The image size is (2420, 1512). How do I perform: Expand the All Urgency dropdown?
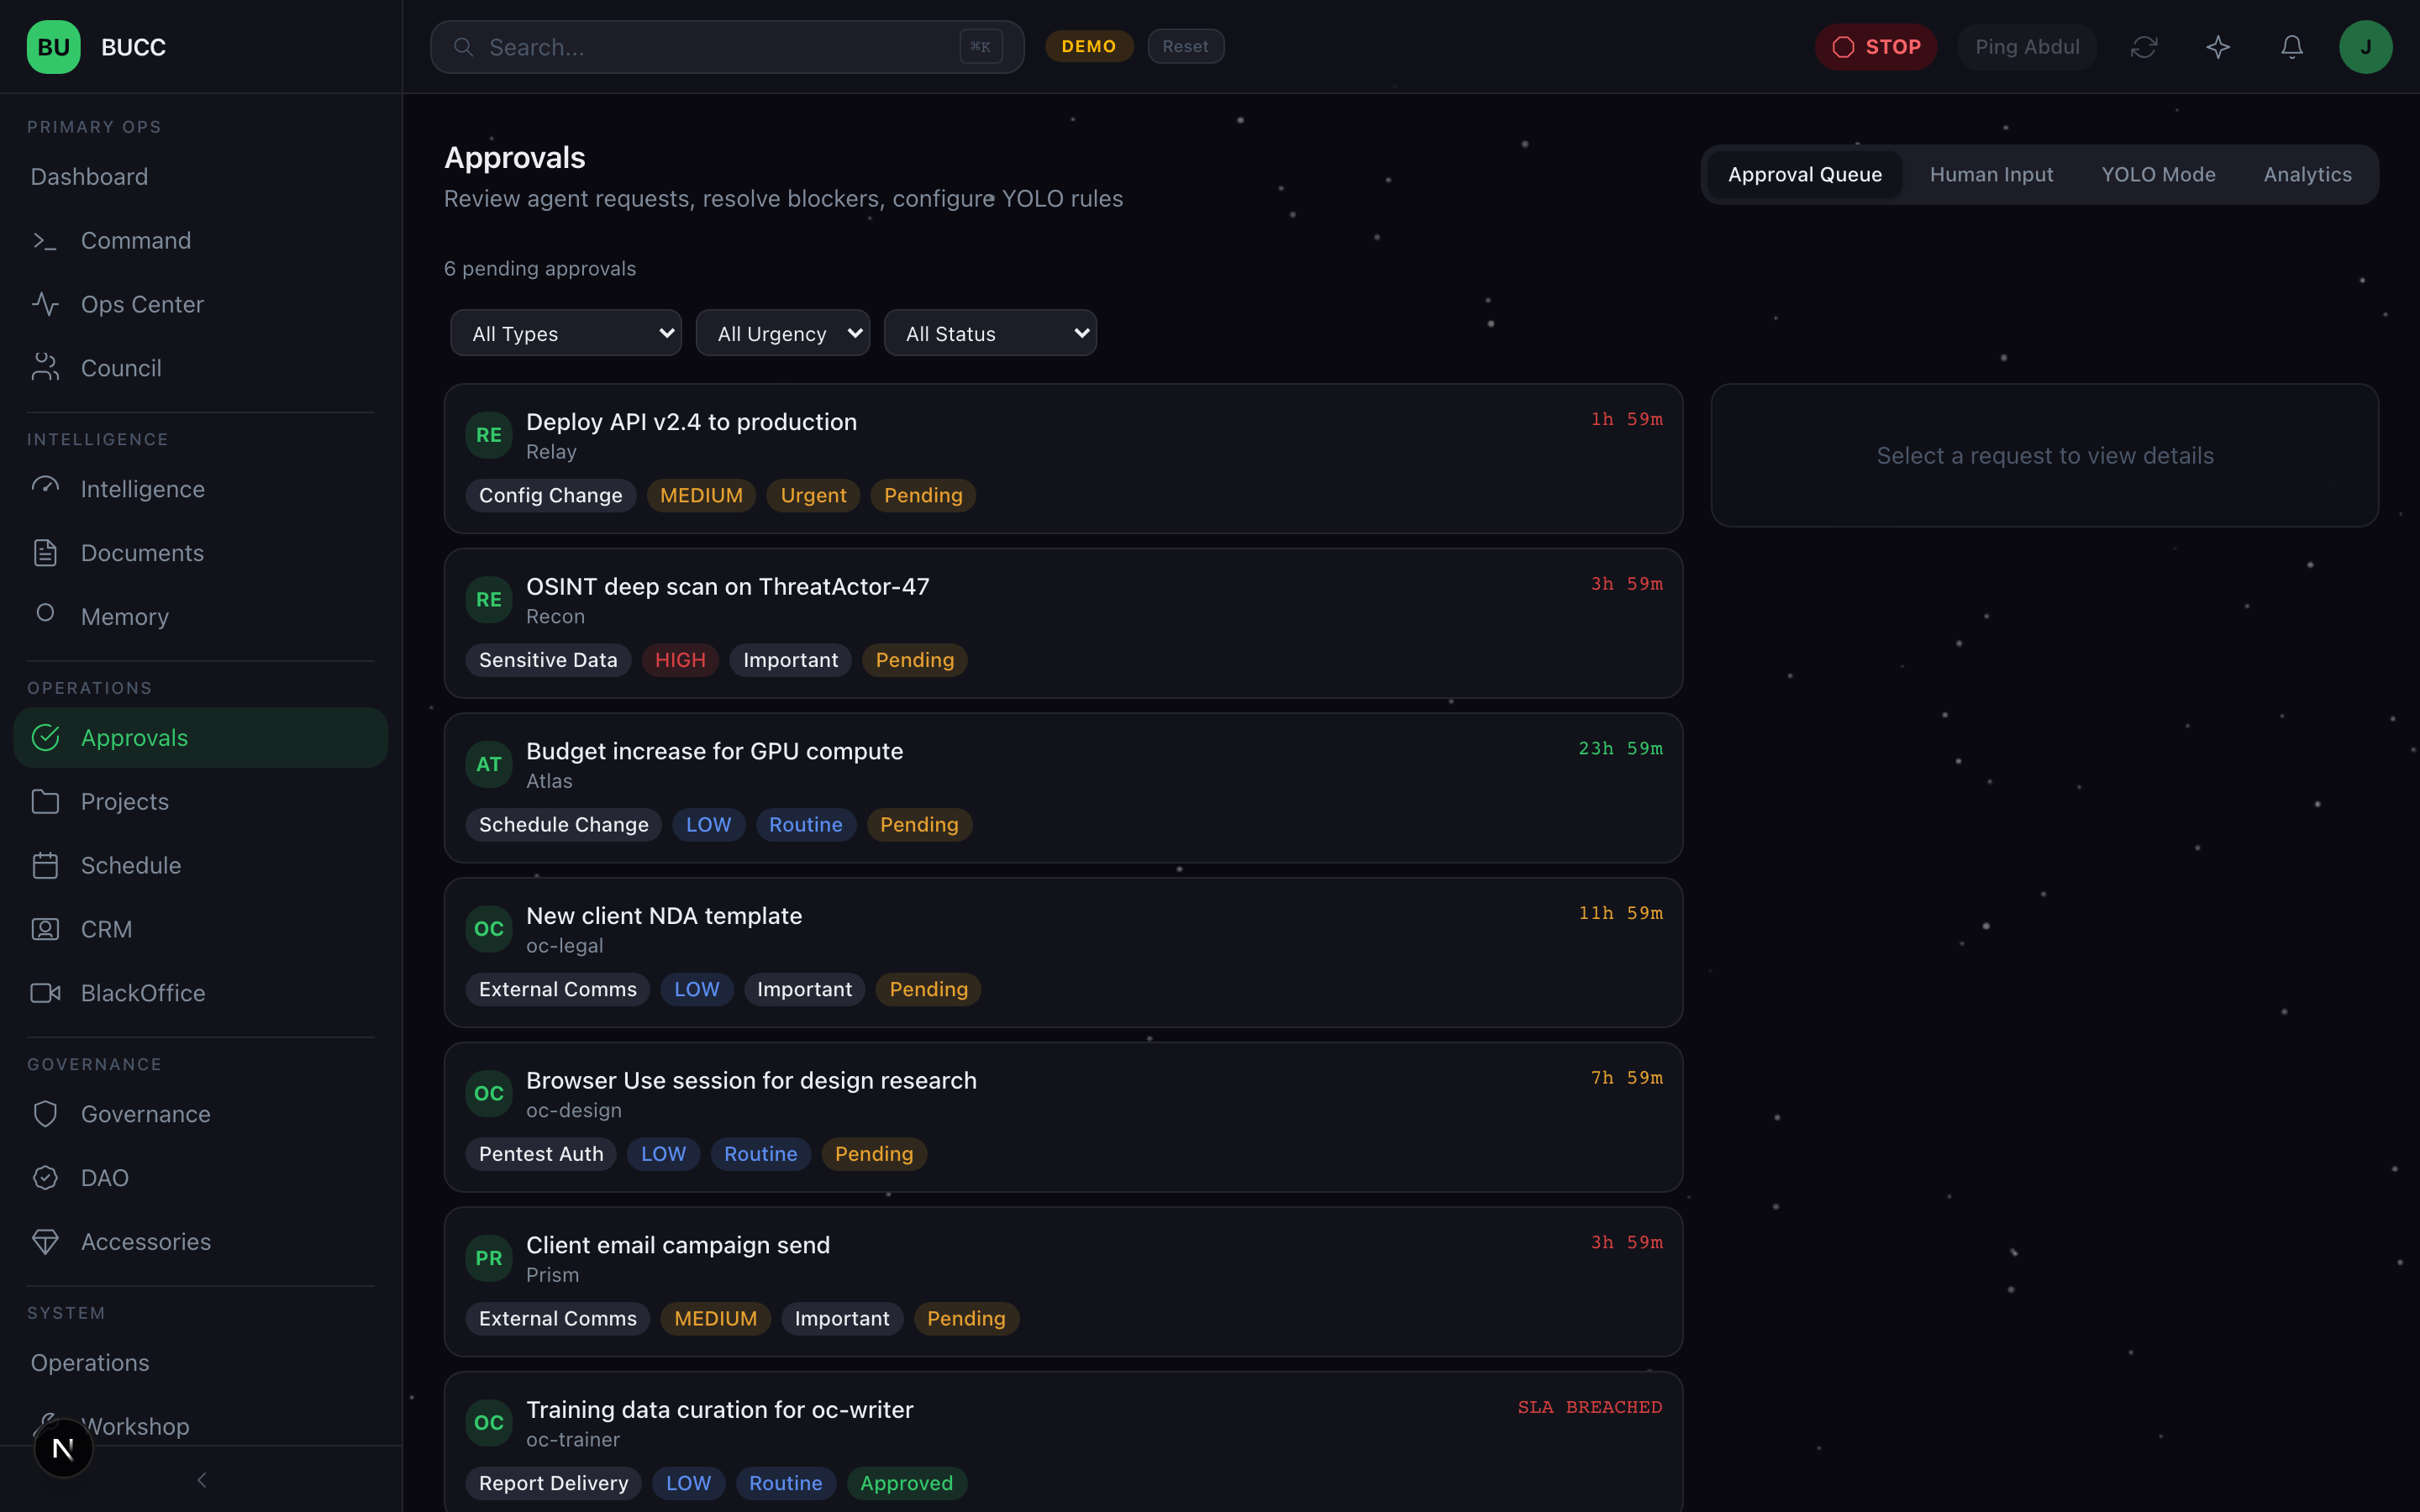[783, 334]
